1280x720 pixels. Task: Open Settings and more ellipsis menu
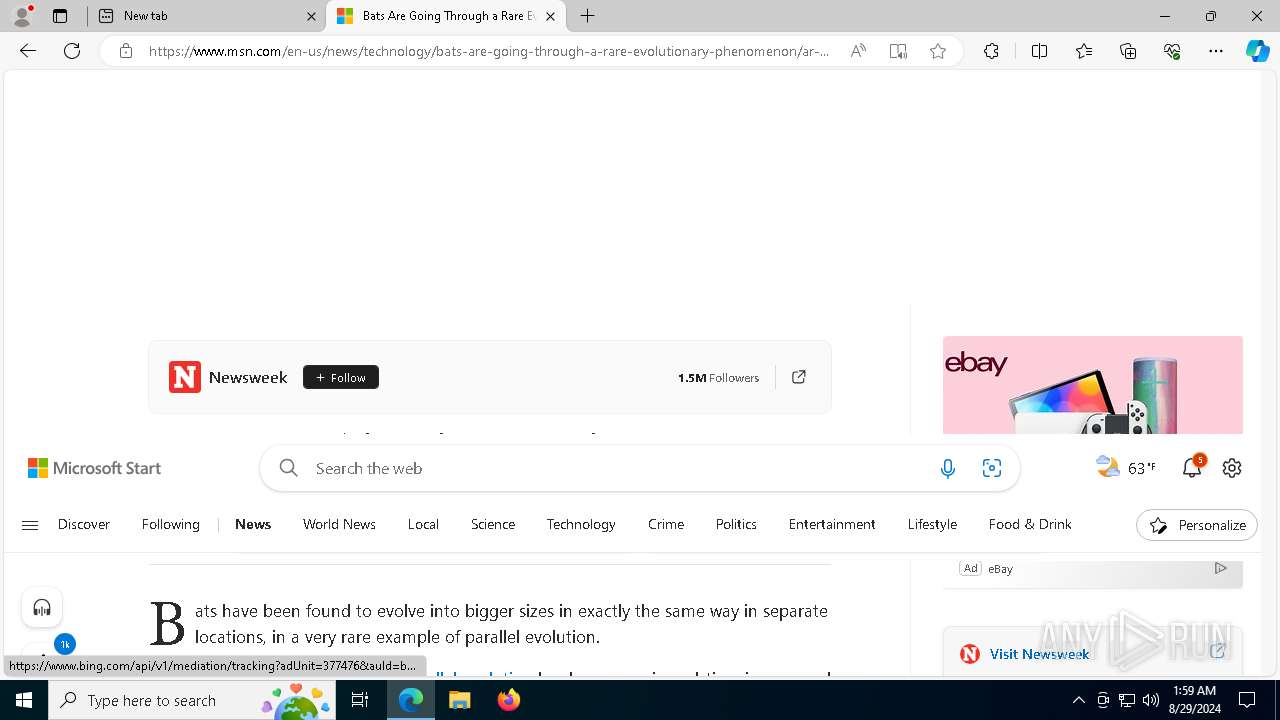point(1216,51)
